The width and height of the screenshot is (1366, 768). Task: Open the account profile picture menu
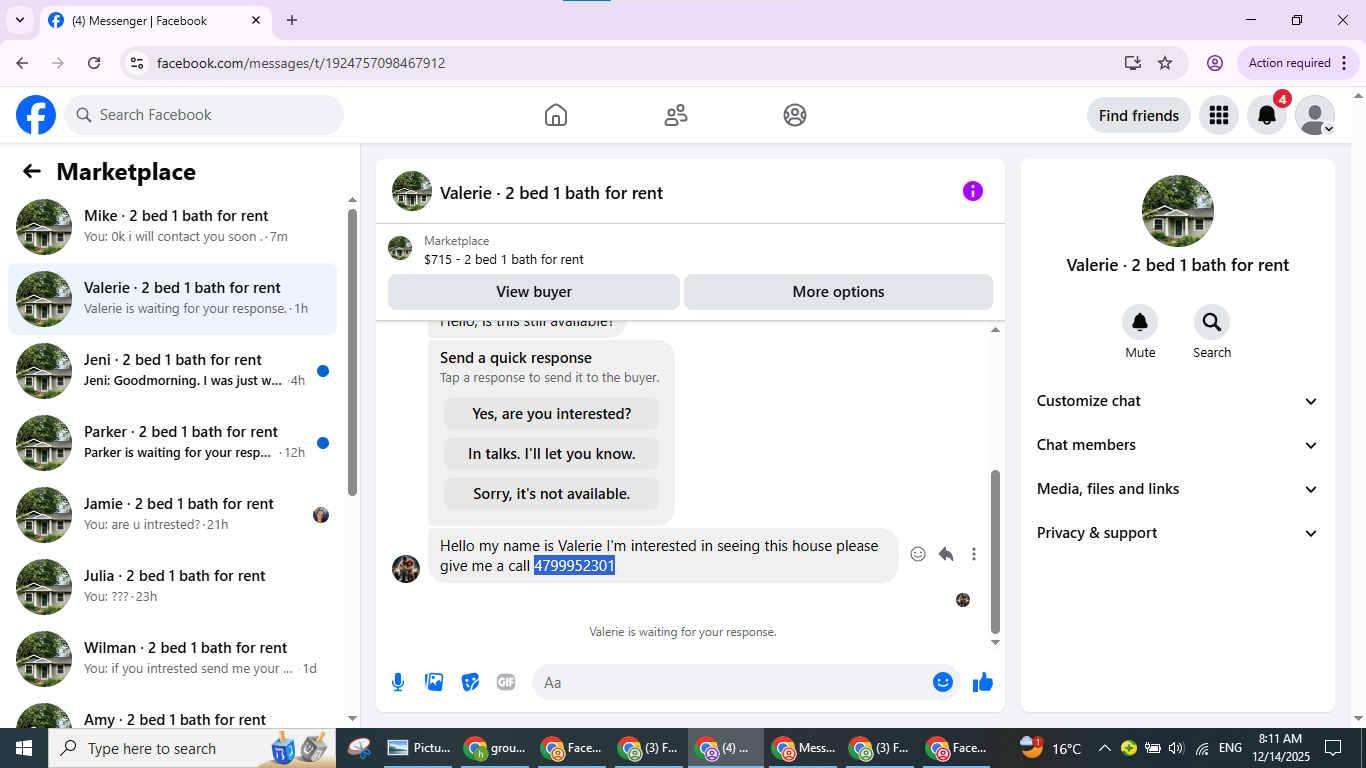[x=1315, y=115]
